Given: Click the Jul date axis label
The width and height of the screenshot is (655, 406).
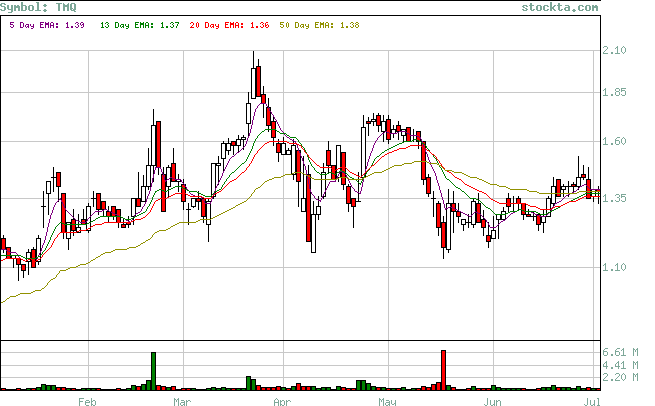Looking at the screenshot, I should coord(592,402).
